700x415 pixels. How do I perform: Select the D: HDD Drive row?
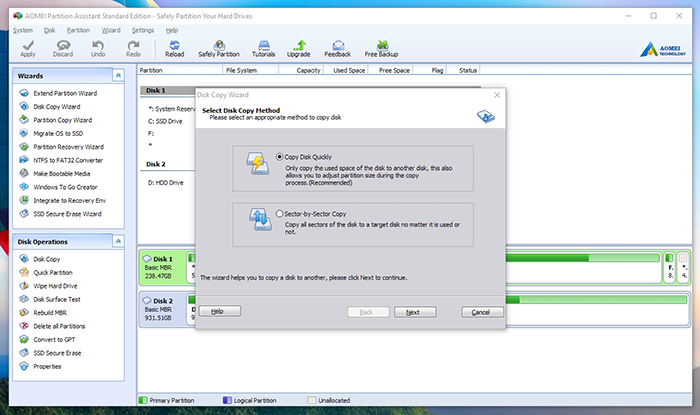point(166,183)
